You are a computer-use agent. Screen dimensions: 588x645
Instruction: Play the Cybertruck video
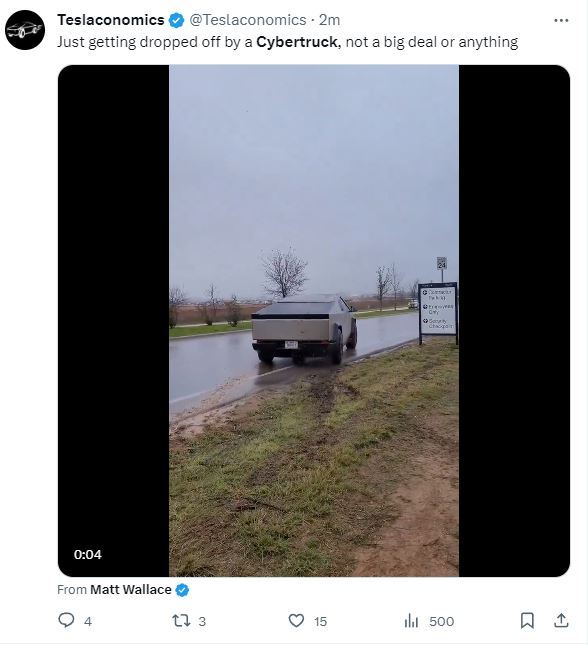pos(314,320)
